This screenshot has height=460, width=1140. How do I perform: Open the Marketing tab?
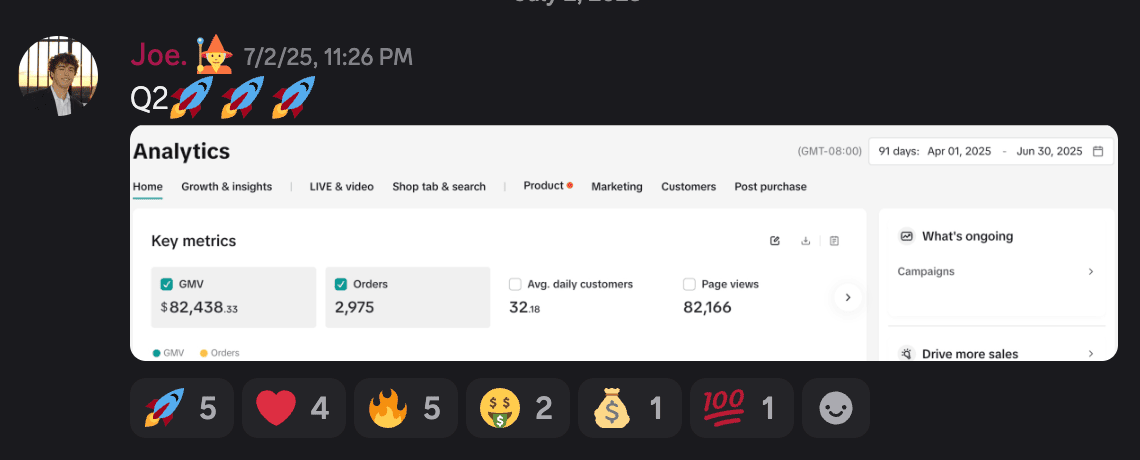[x=617, y=186]
